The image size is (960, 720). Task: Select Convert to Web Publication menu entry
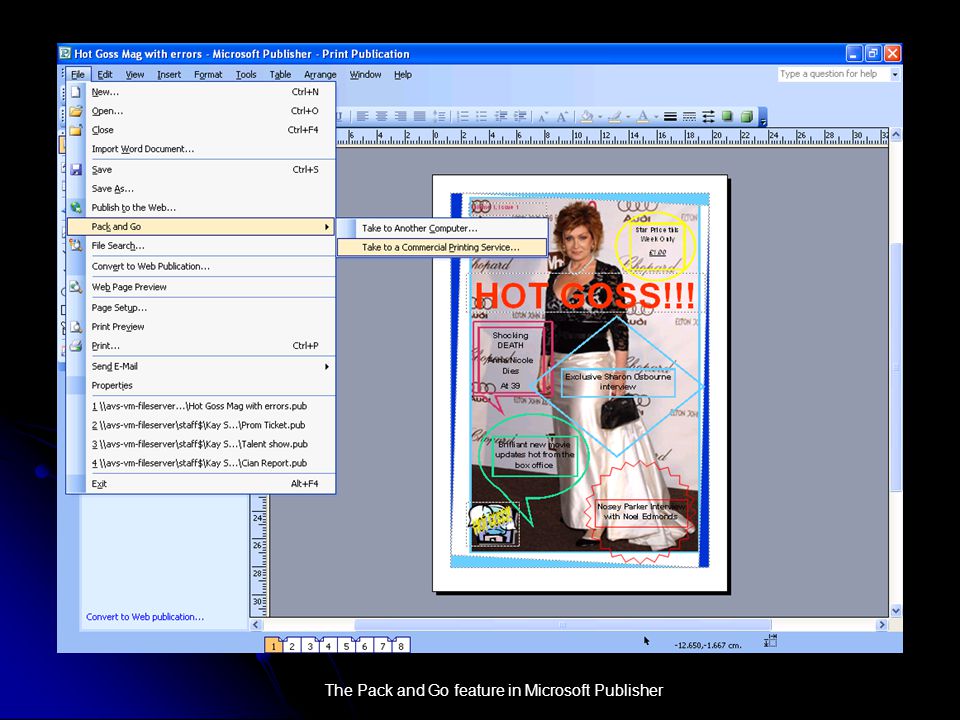[x=201, y=266]
